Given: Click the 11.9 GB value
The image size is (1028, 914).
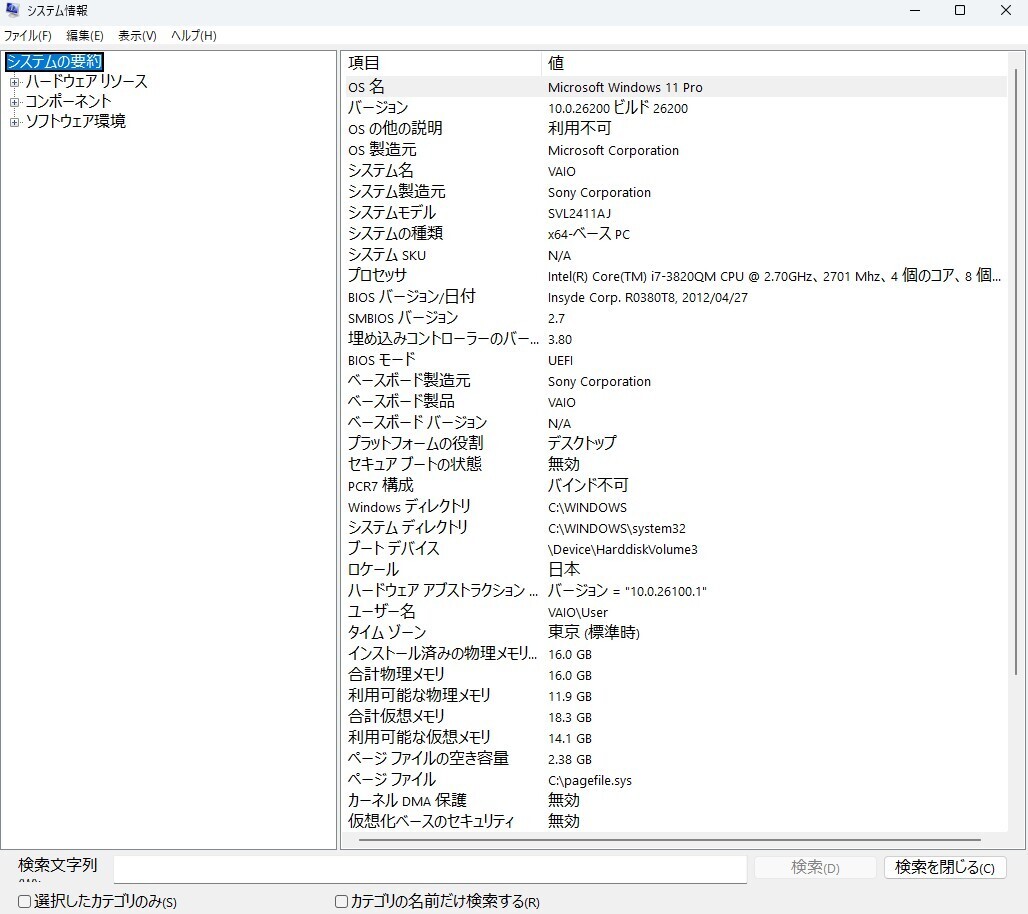Looking at the screenshot, I should click(570, 696).
